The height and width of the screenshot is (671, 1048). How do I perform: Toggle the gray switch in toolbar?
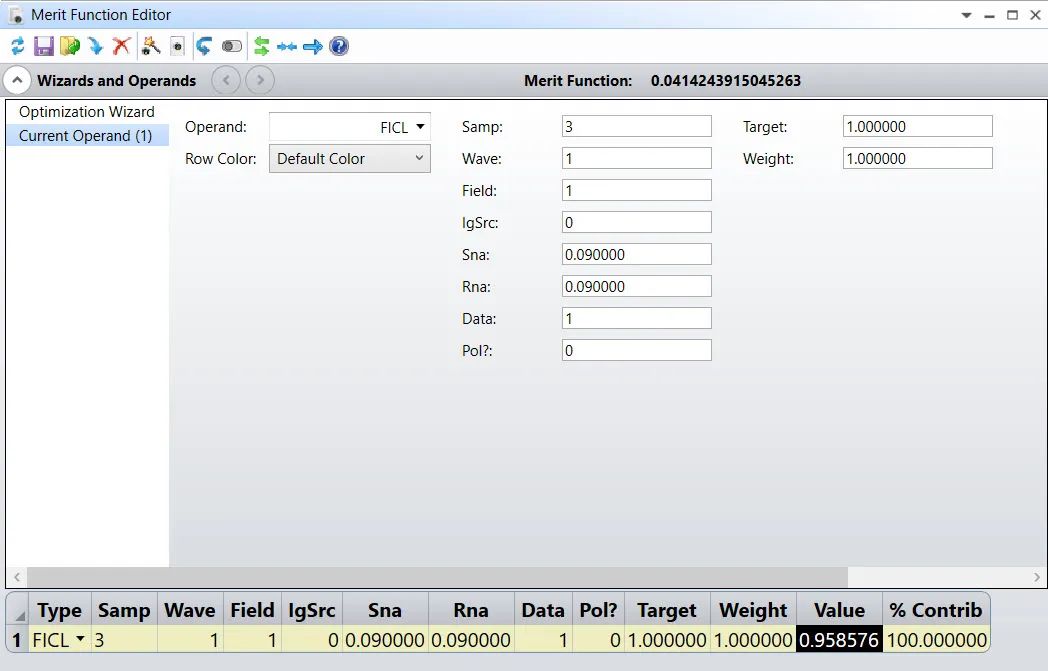[x=232, y=46]
